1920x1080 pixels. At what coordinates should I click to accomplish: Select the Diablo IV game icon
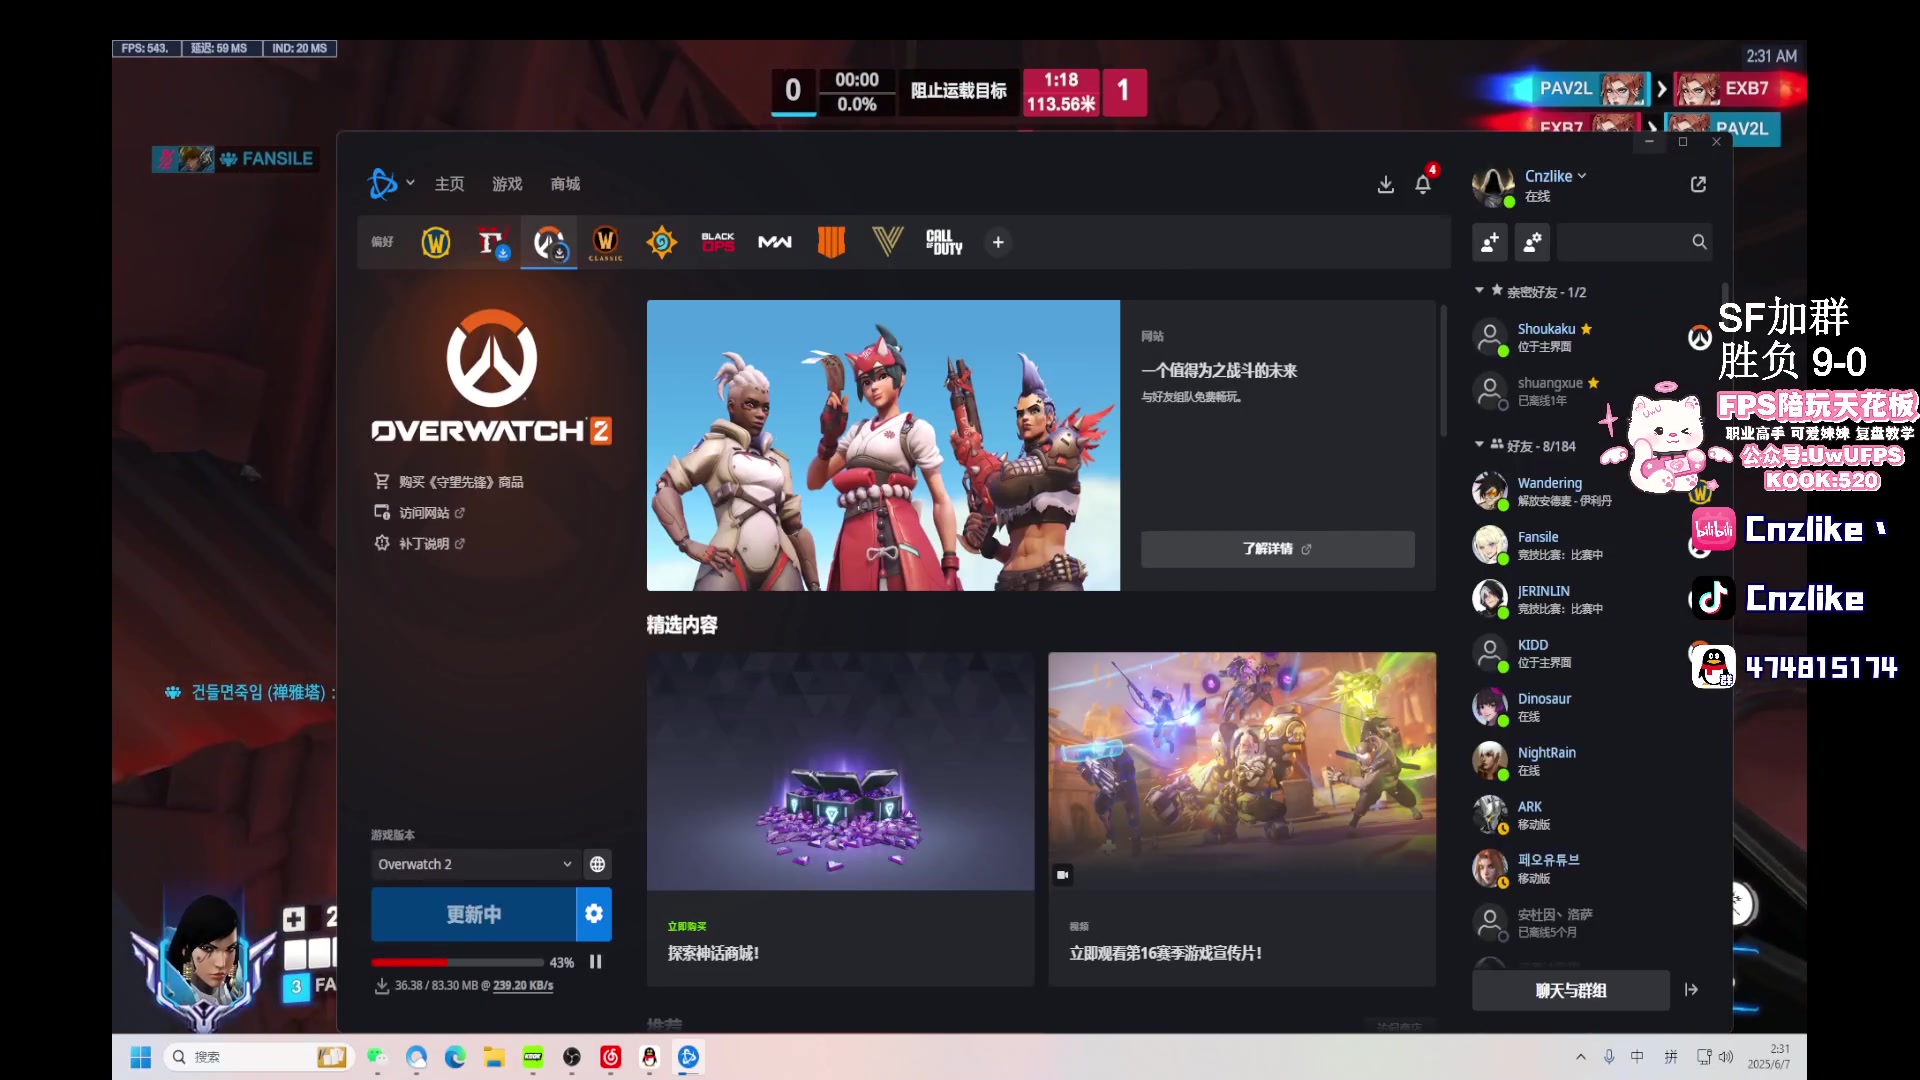(492, 242)
